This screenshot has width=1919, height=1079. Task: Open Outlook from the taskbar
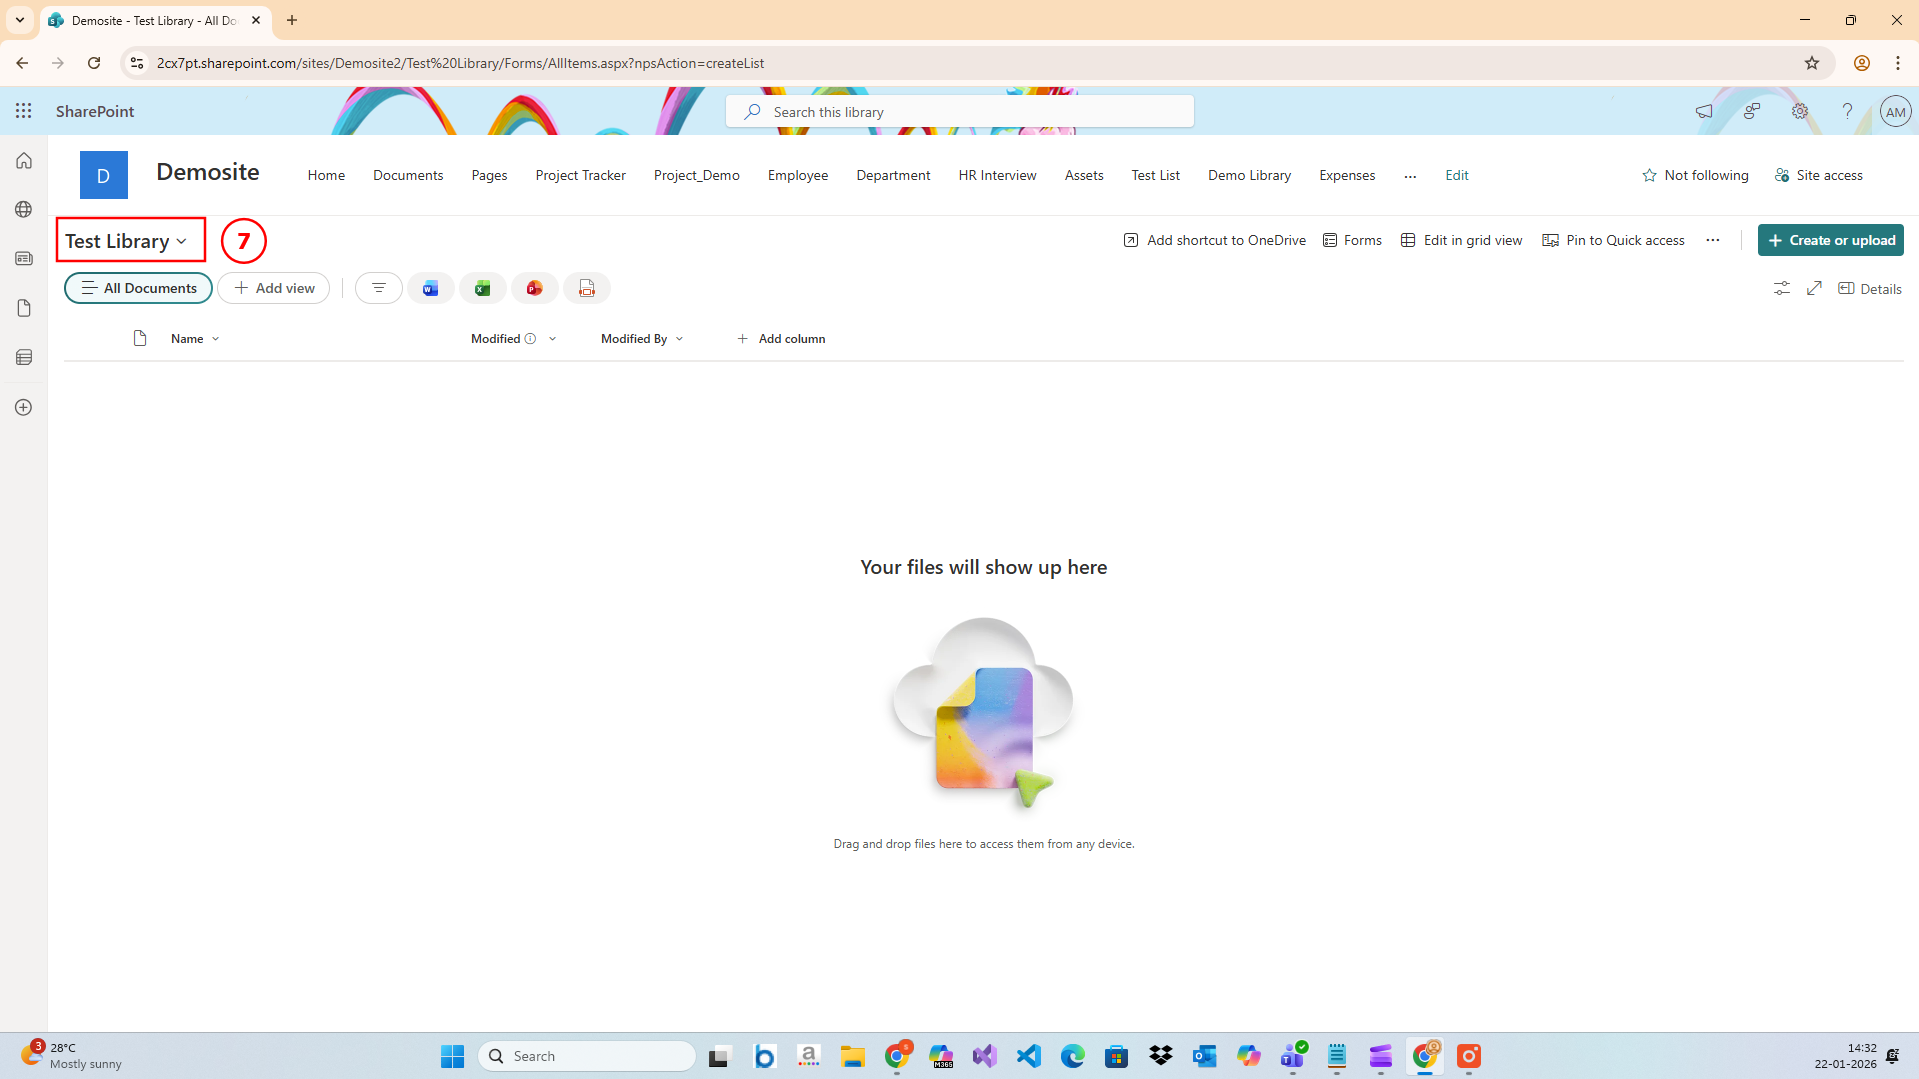pos(1205,1056)
